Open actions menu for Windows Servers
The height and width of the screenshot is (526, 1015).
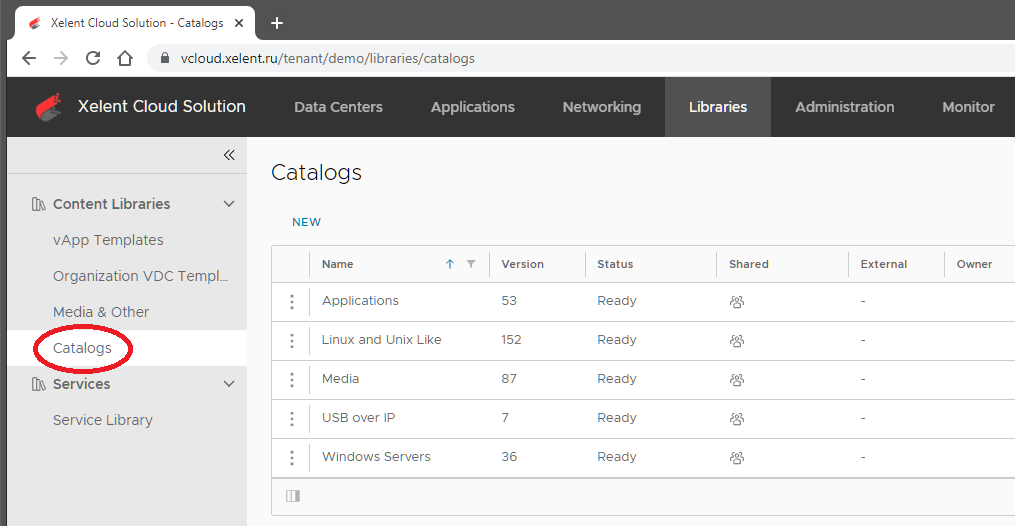[292, 457]
